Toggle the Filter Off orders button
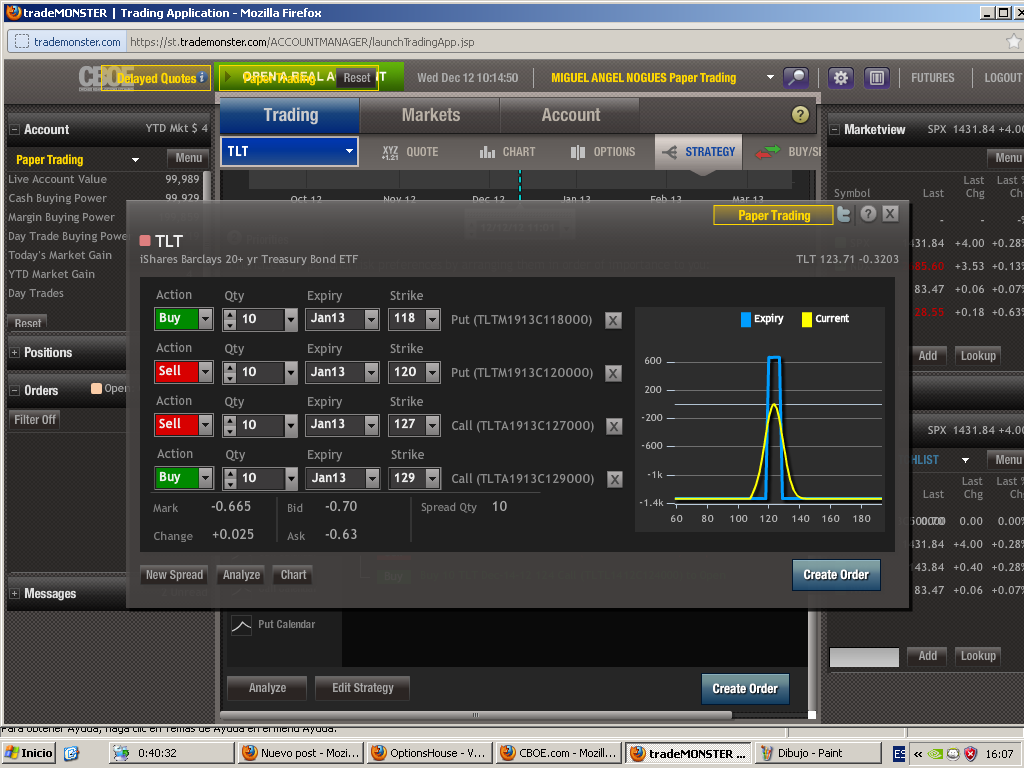The width and height of the screenshot is (1024, 768). tap(35, 420)
